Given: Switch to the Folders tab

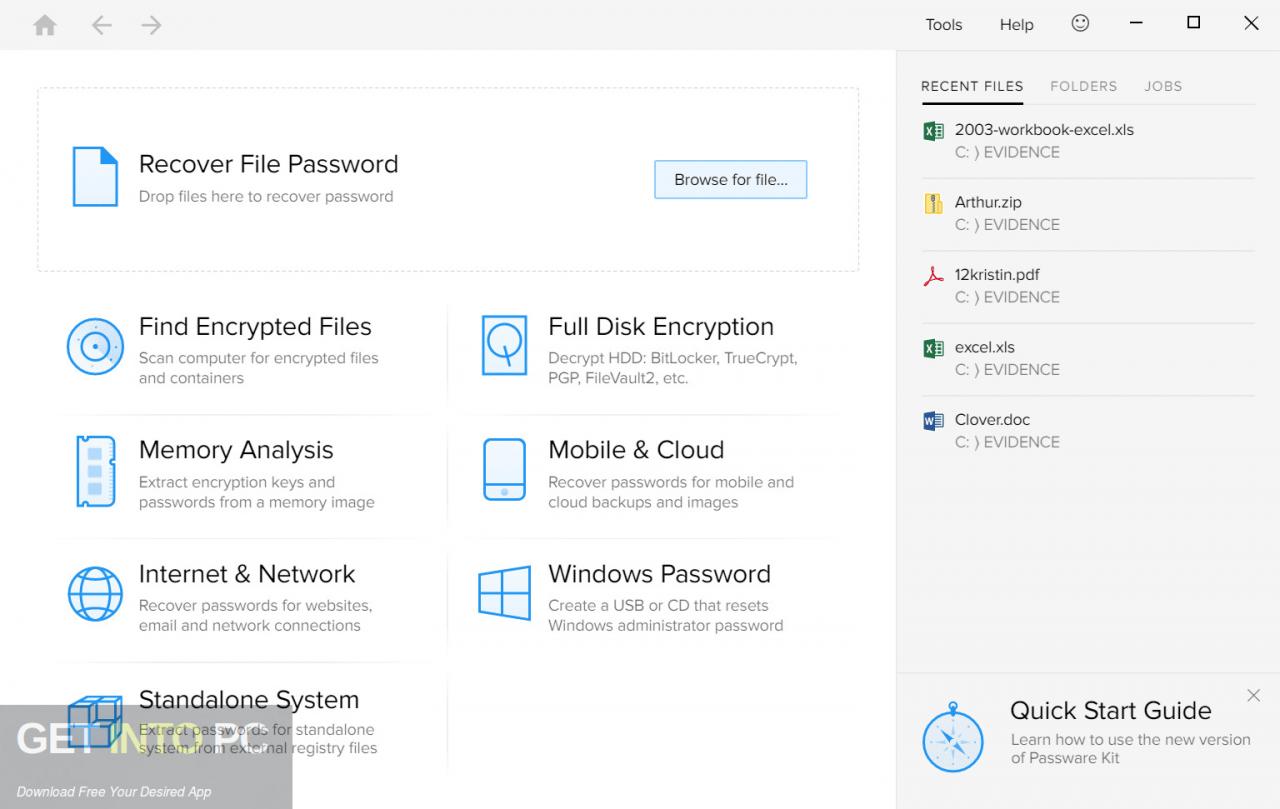Looking at the screenshot, I should tap(1084, 86).
